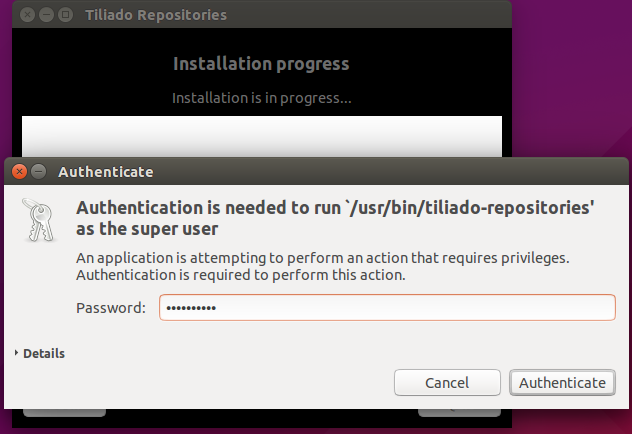The width and height of the screenshot is (632, 434).
Task: Click the Password field label
Action: (111, 308)
